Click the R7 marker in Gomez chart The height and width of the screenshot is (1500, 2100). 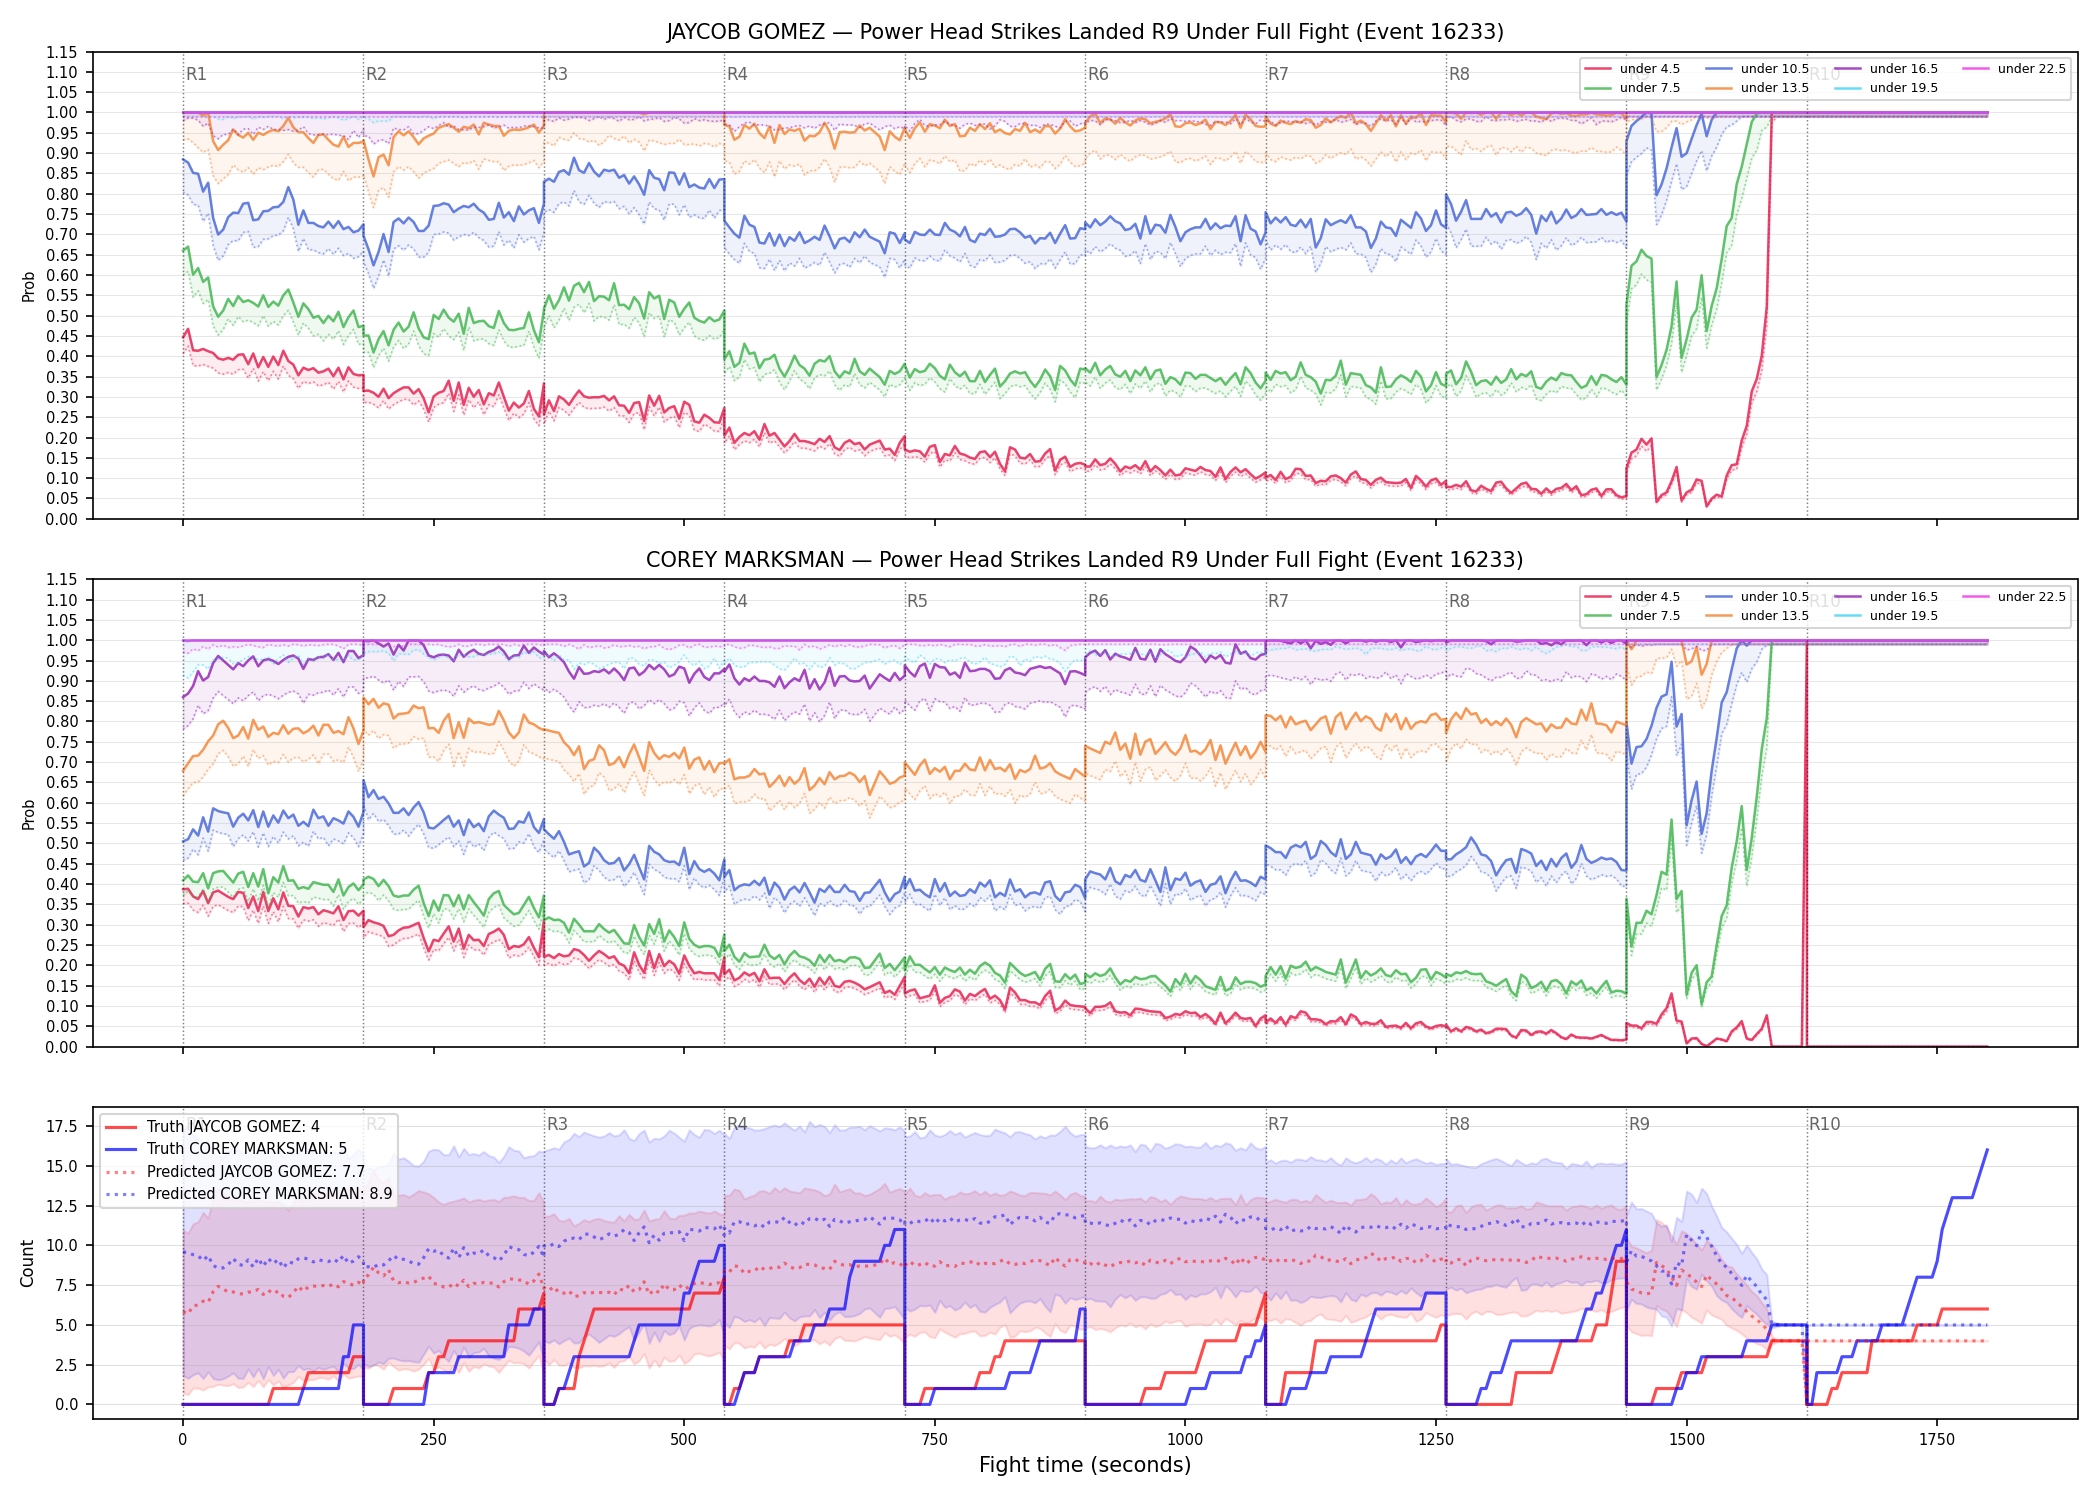pos(1278,74)
